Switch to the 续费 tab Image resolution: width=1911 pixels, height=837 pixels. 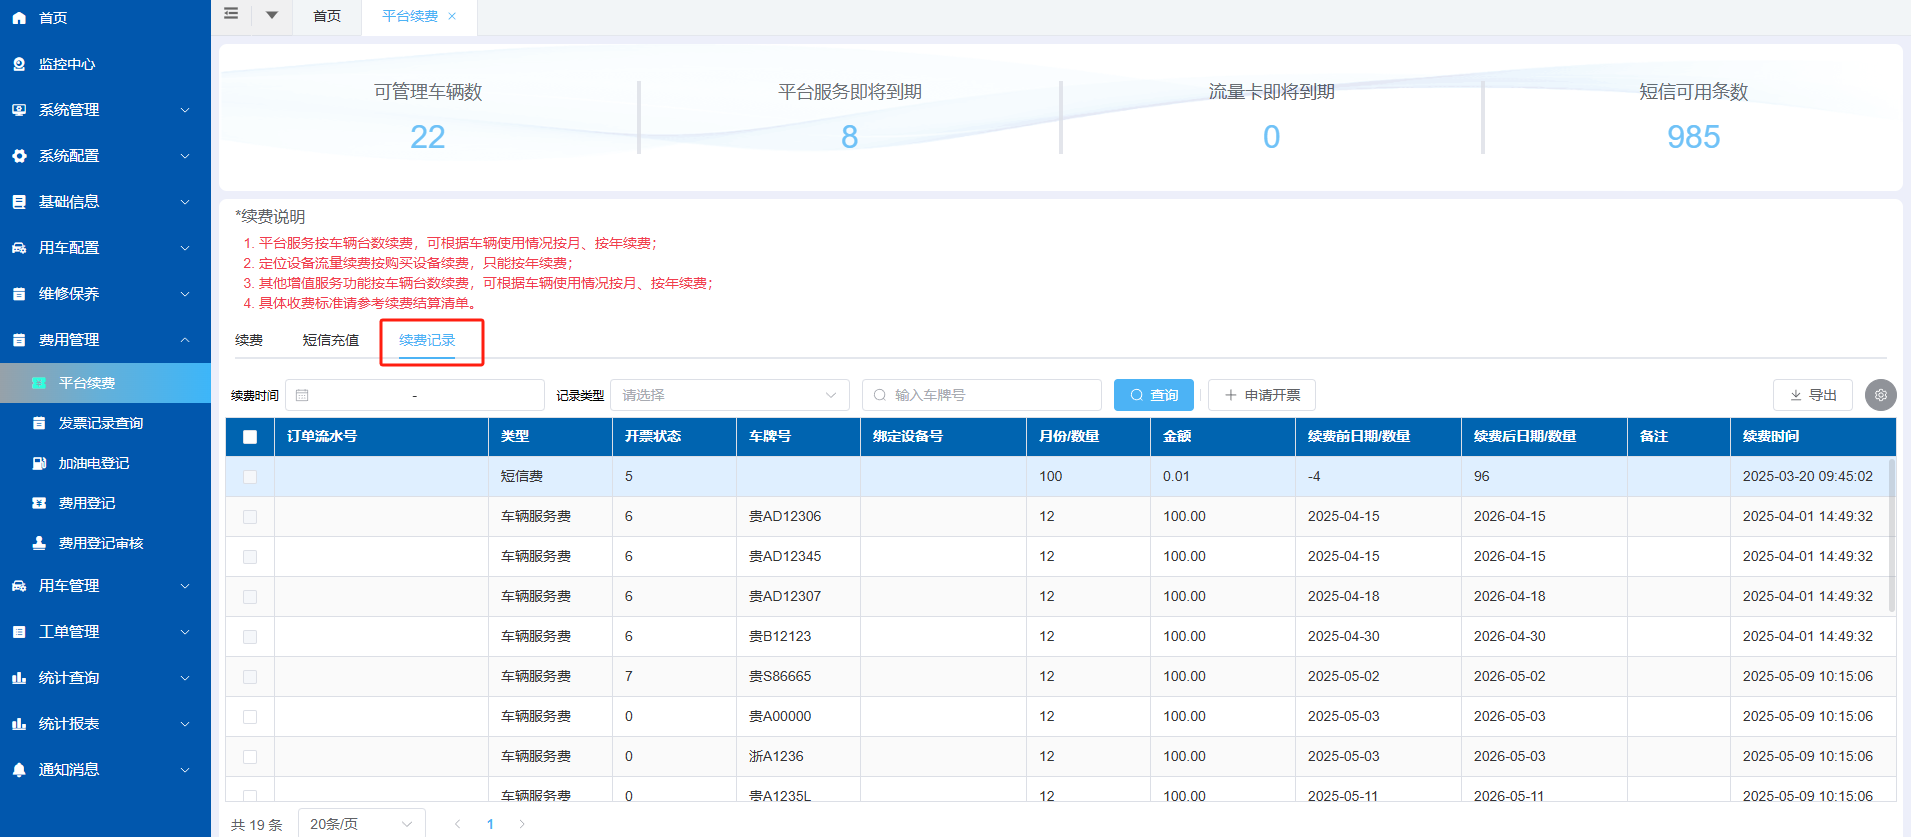249,340
